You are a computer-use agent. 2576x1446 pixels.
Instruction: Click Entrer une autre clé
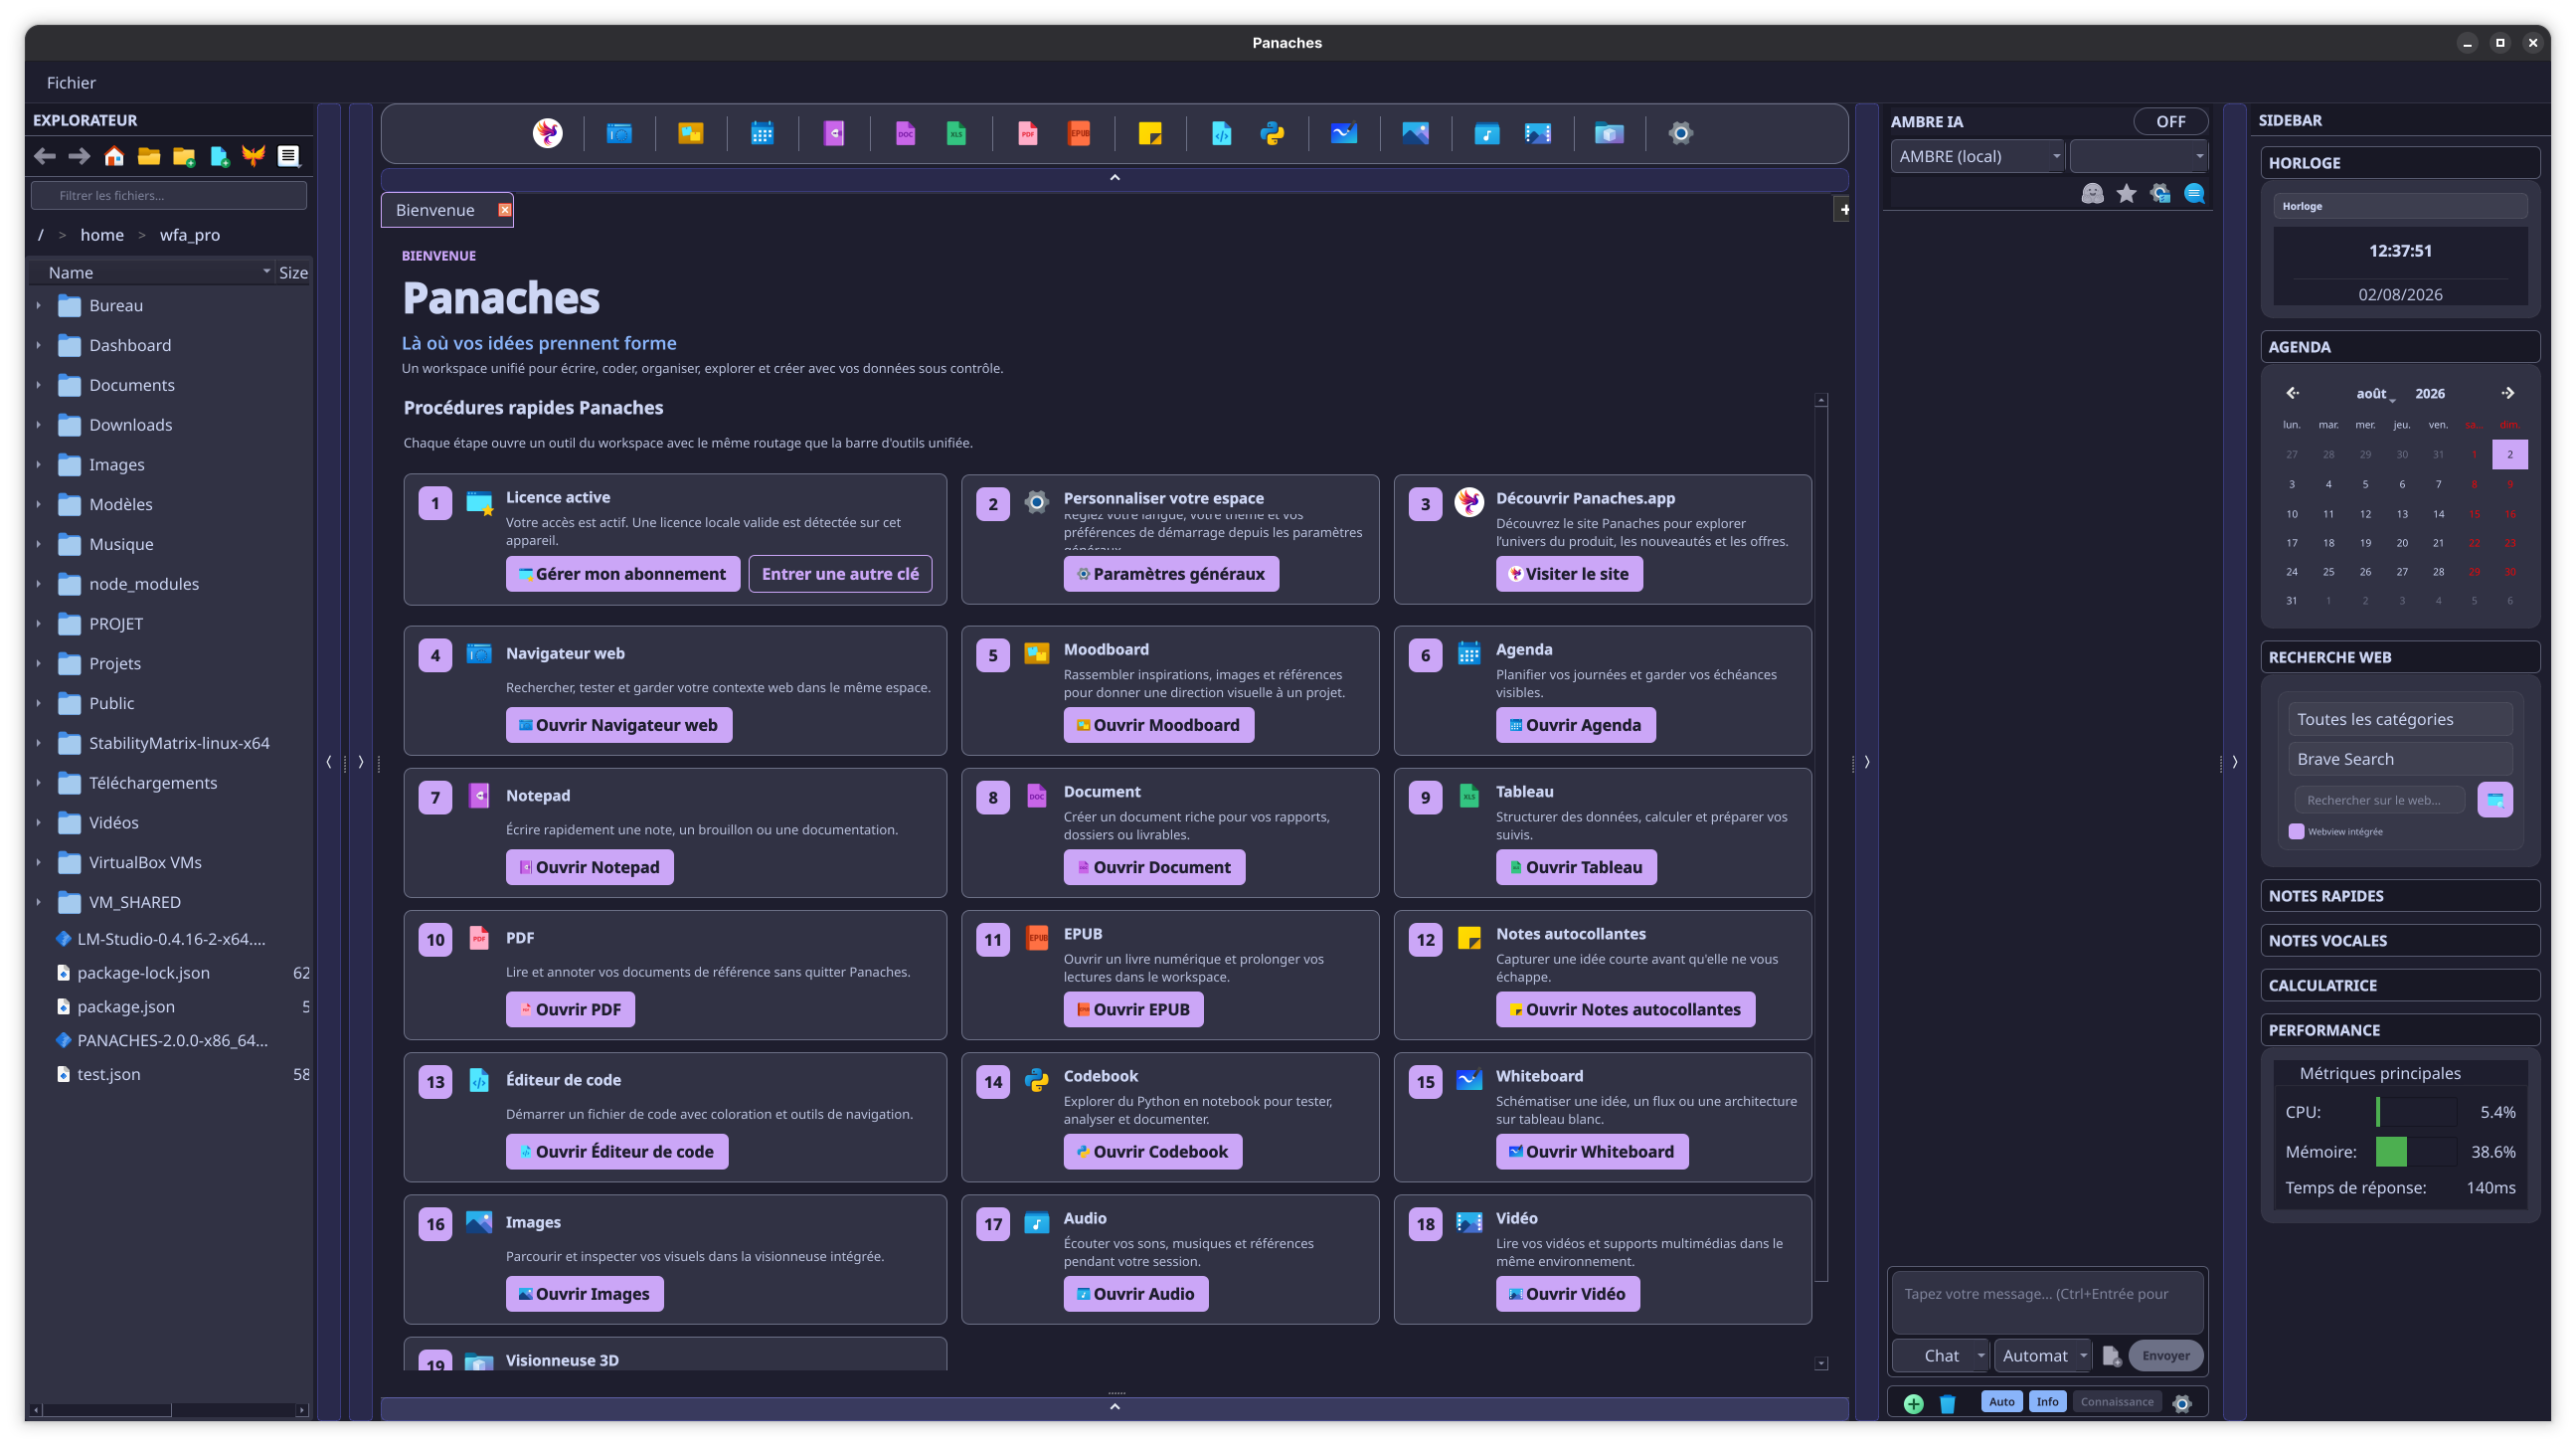840,574
